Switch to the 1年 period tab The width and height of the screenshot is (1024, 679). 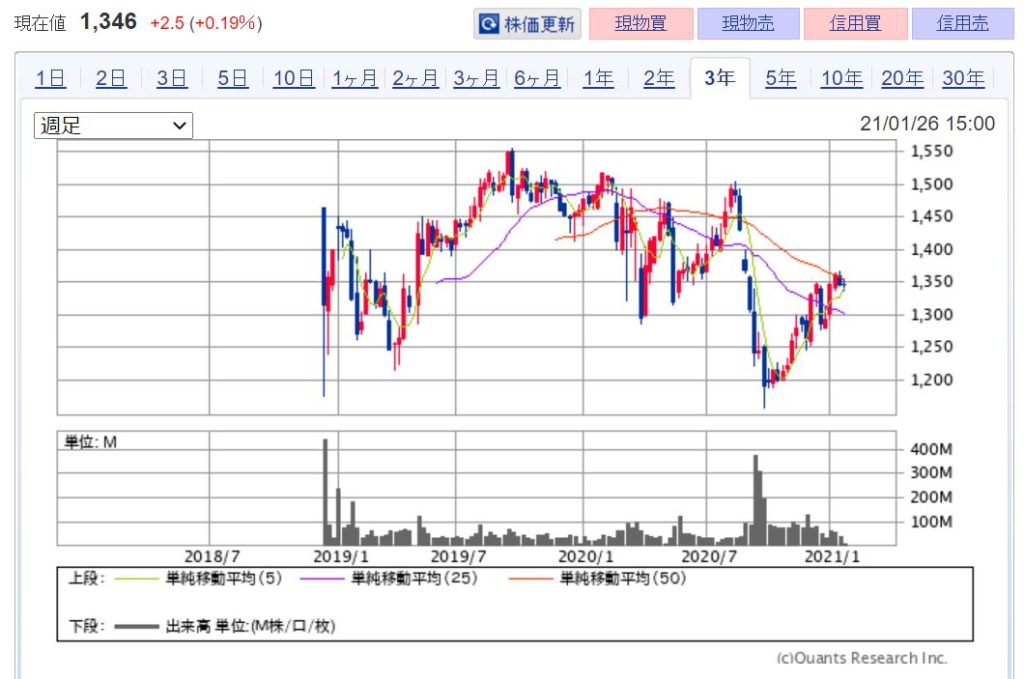click(x=598, y=79)
